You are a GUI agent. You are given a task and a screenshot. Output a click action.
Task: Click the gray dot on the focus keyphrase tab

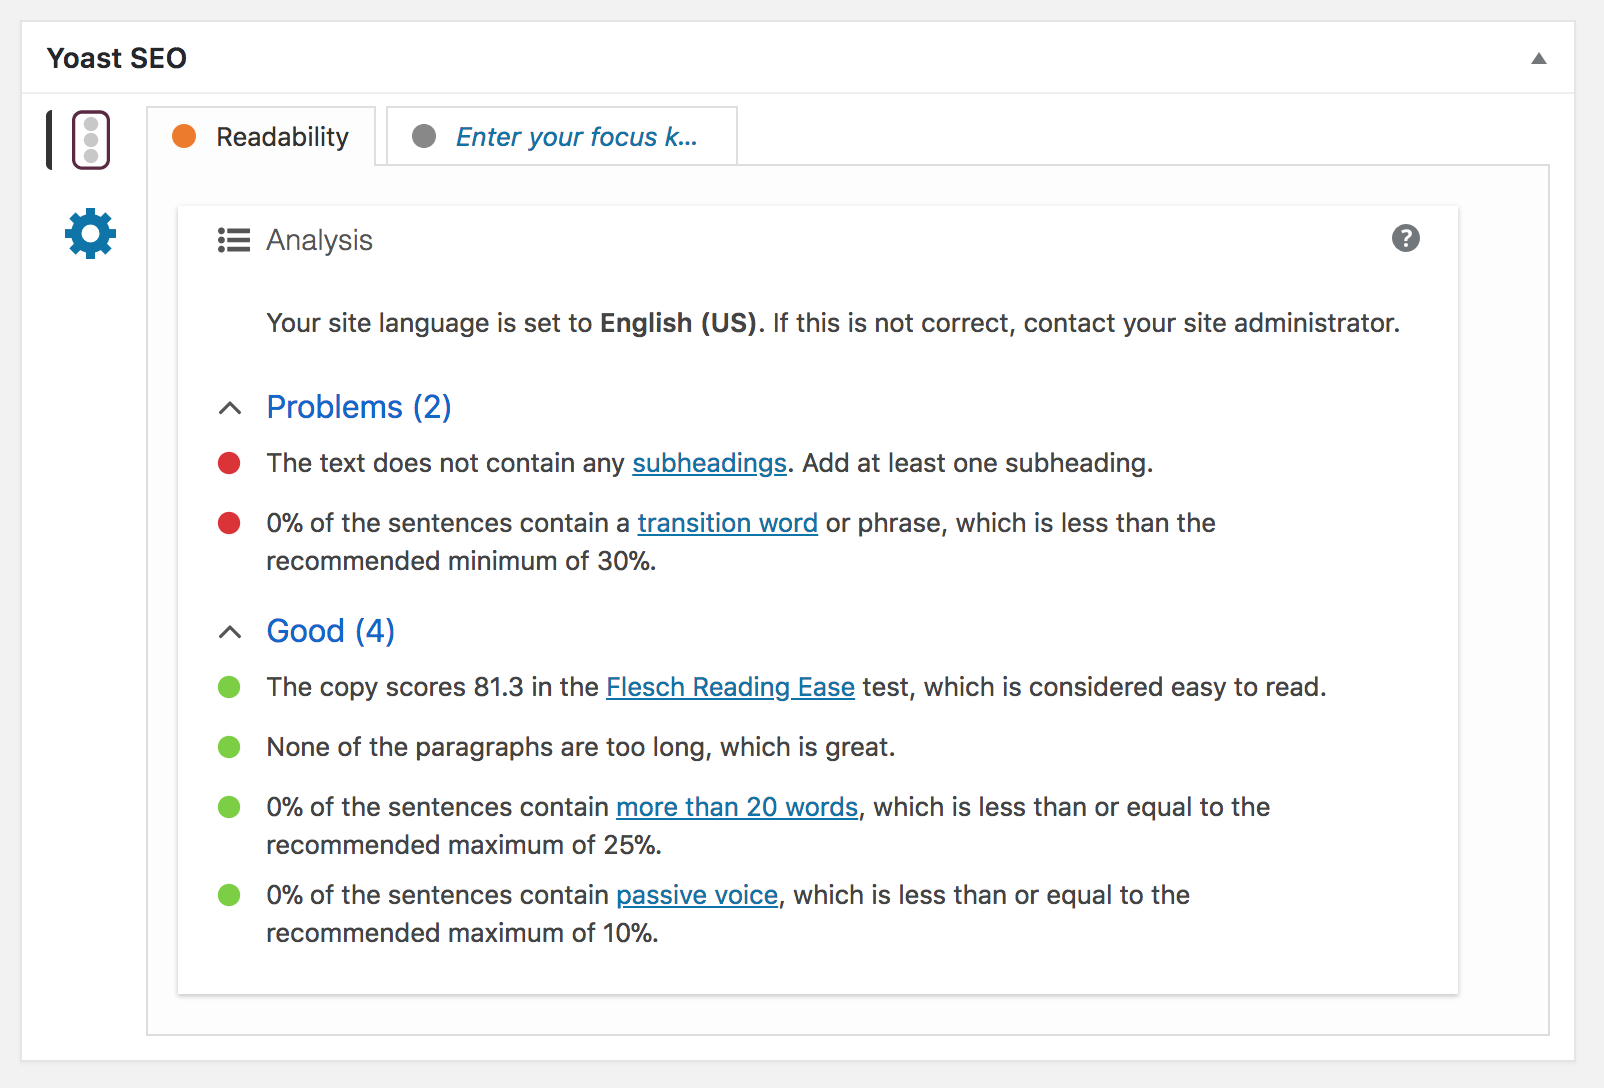click(x=424, y=136)
